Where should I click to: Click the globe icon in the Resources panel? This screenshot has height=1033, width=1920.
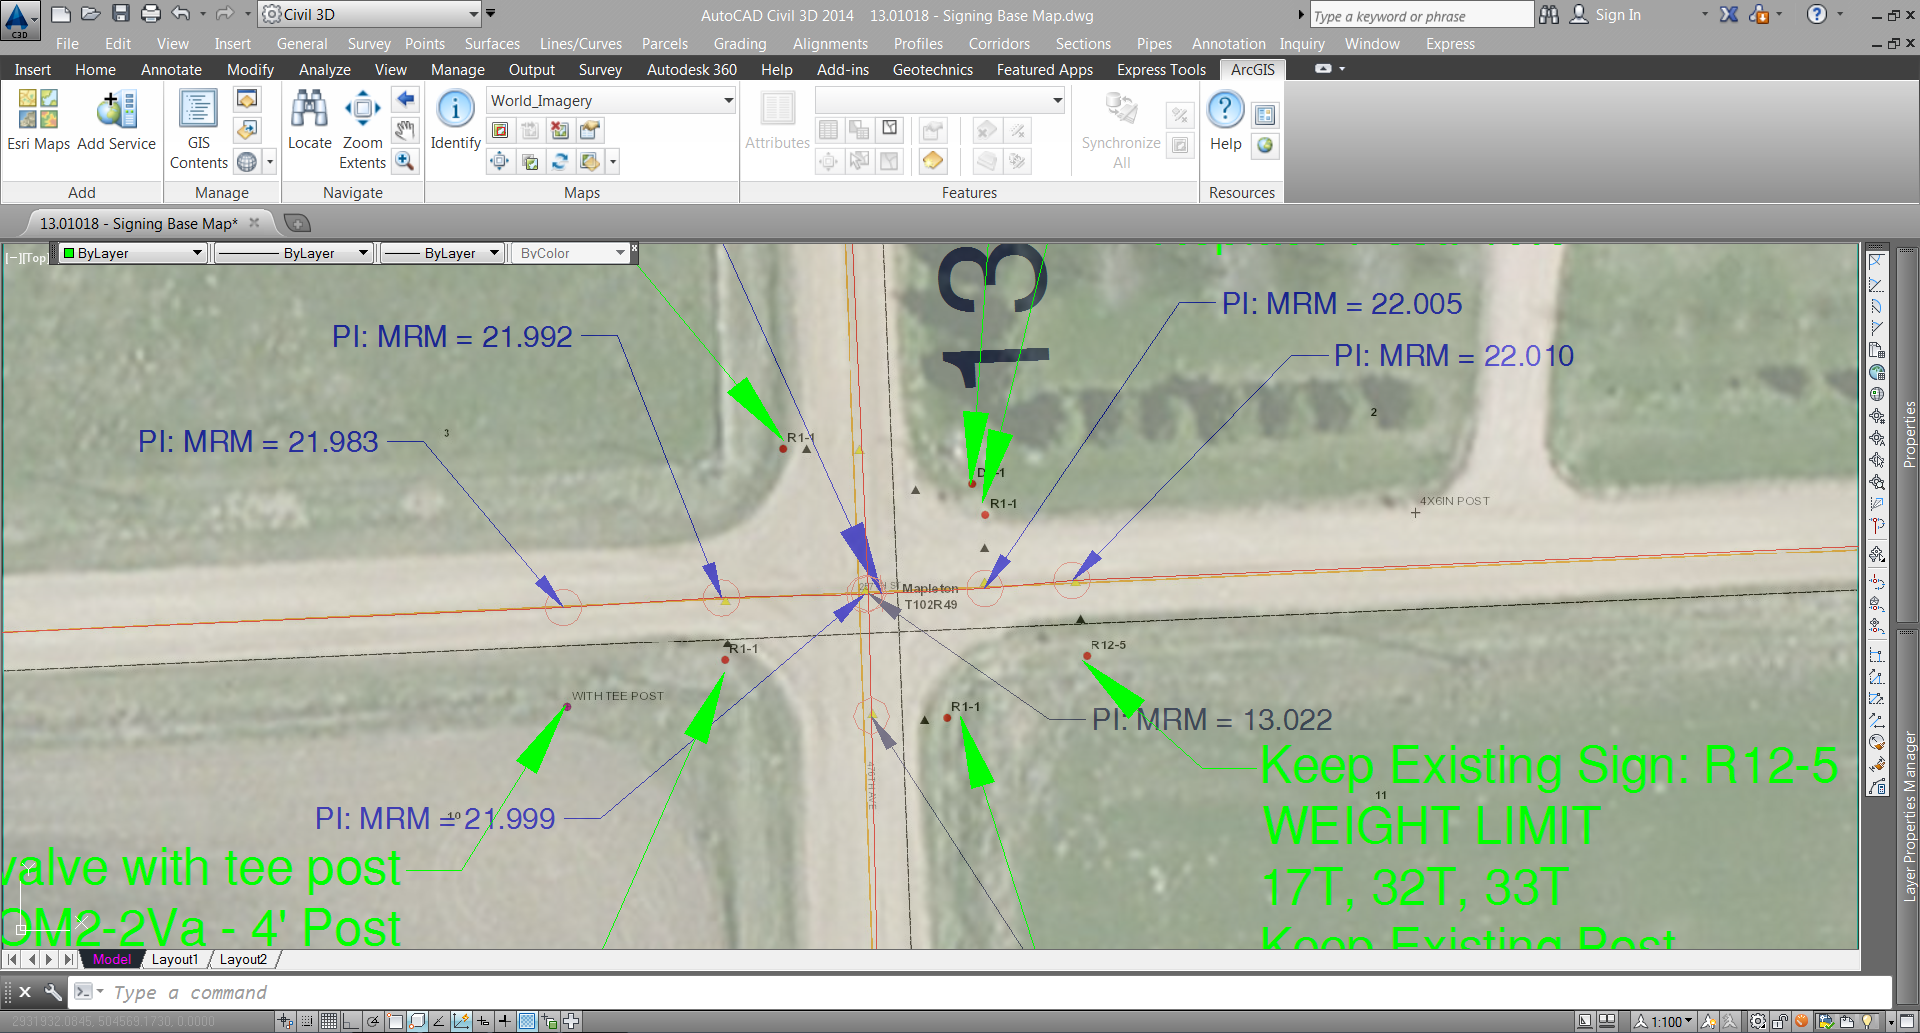[1265, 145]
